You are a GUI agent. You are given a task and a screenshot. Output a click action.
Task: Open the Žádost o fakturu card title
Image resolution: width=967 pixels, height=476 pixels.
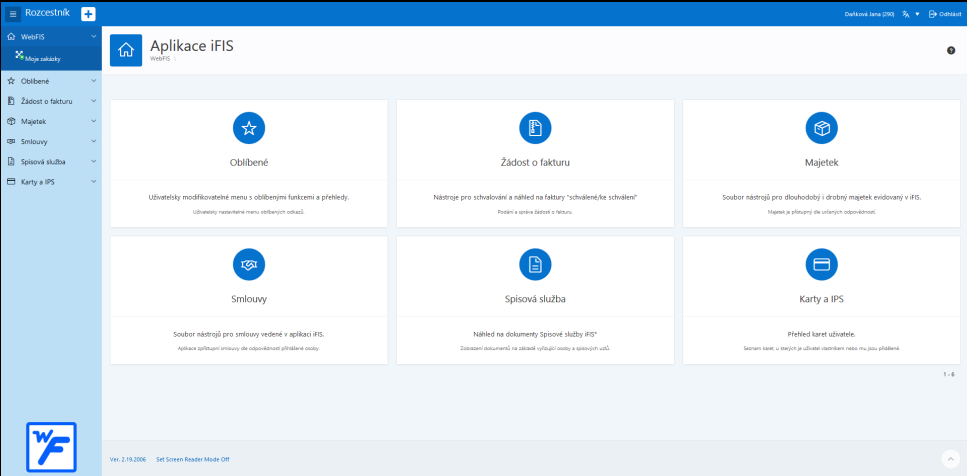(535, 163)
